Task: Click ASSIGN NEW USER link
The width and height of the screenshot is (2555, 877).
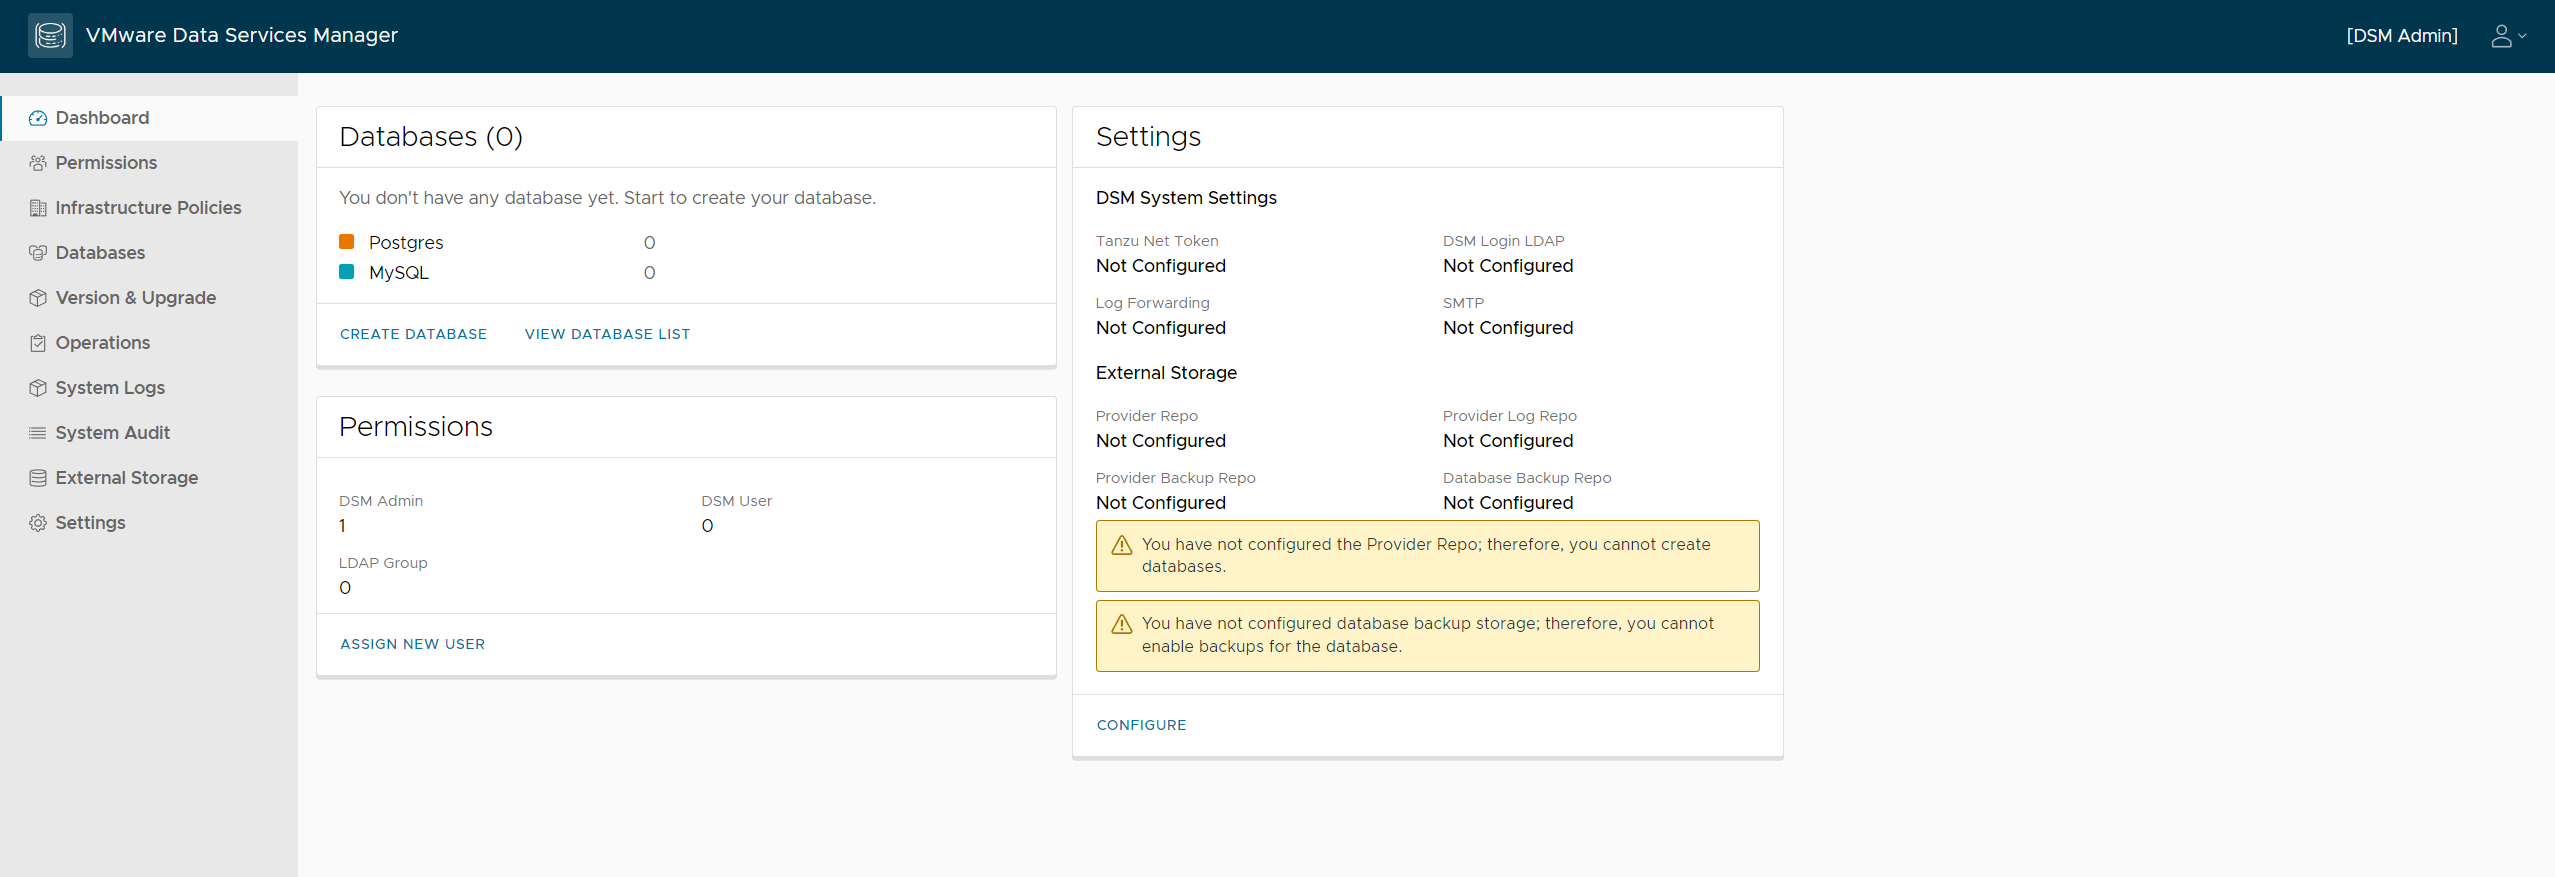Action: click(412, 644)
